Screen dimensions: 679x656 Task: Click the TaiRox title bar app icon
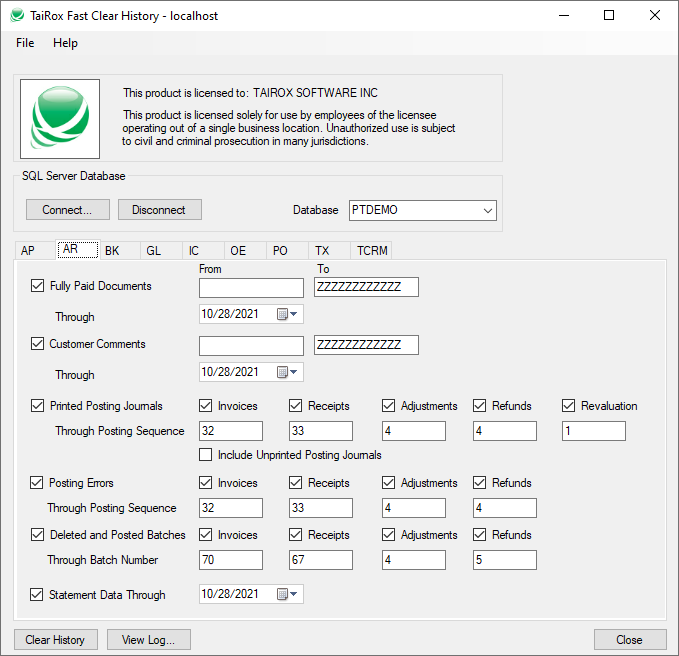[17, 16]
